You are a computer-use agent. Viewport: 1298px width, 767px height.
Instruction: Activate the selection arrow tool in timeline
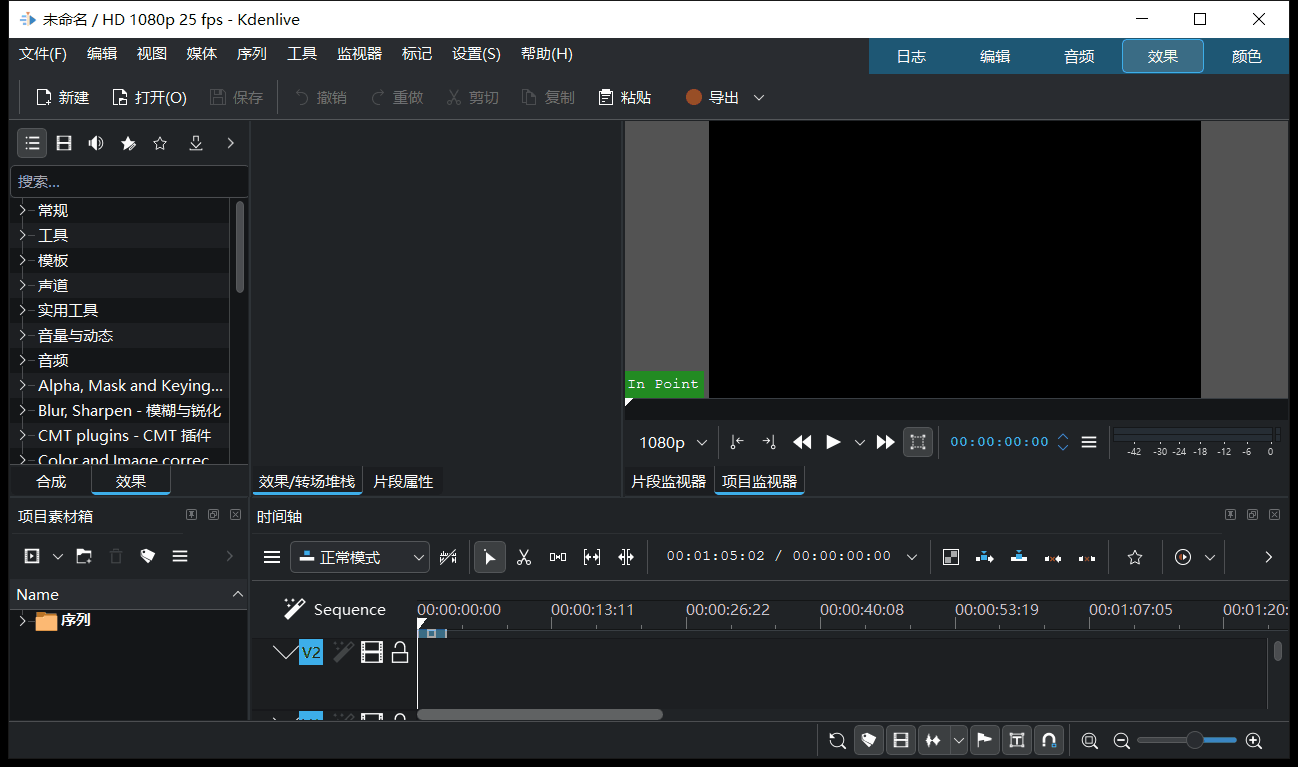[490, 557]
